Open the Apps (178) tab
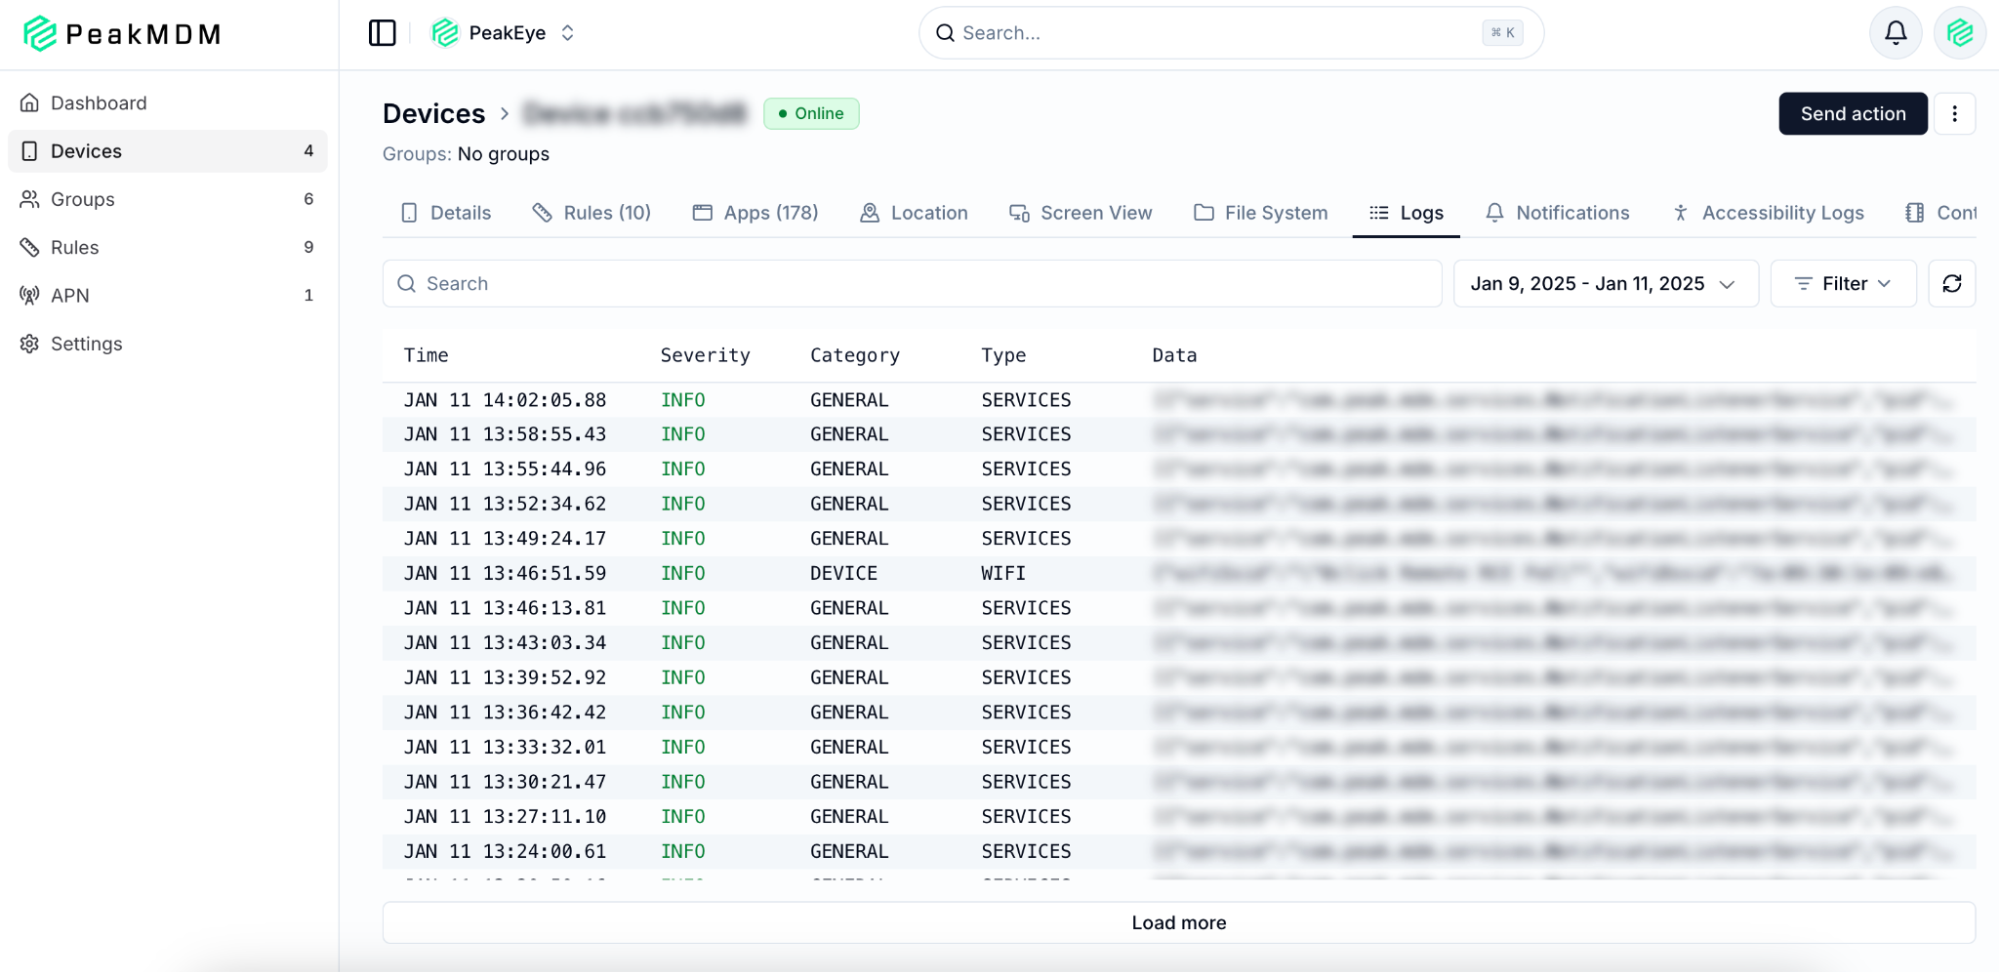This screenshot has height=973, width=1999. coord(756,213)
